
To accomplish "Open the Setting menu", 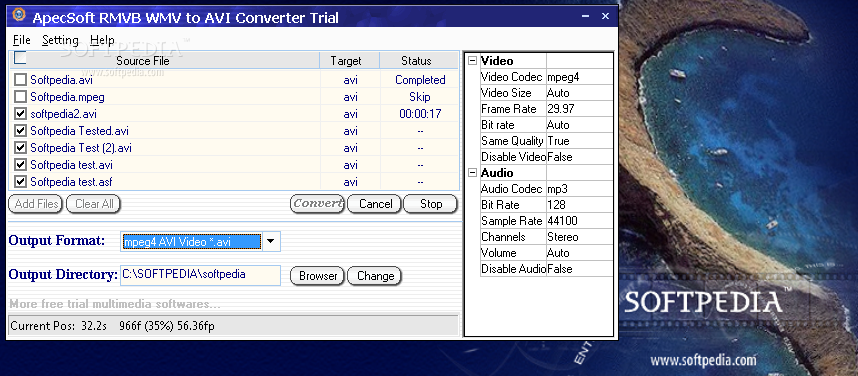I will 60,40.
